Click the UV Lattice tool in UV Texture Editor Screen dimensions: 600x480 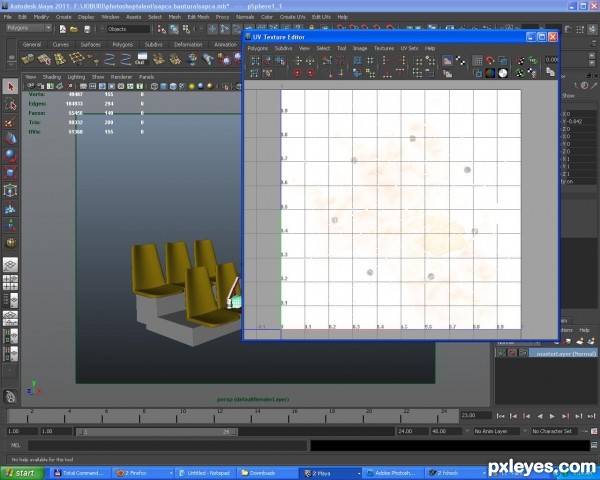[255, 60]
